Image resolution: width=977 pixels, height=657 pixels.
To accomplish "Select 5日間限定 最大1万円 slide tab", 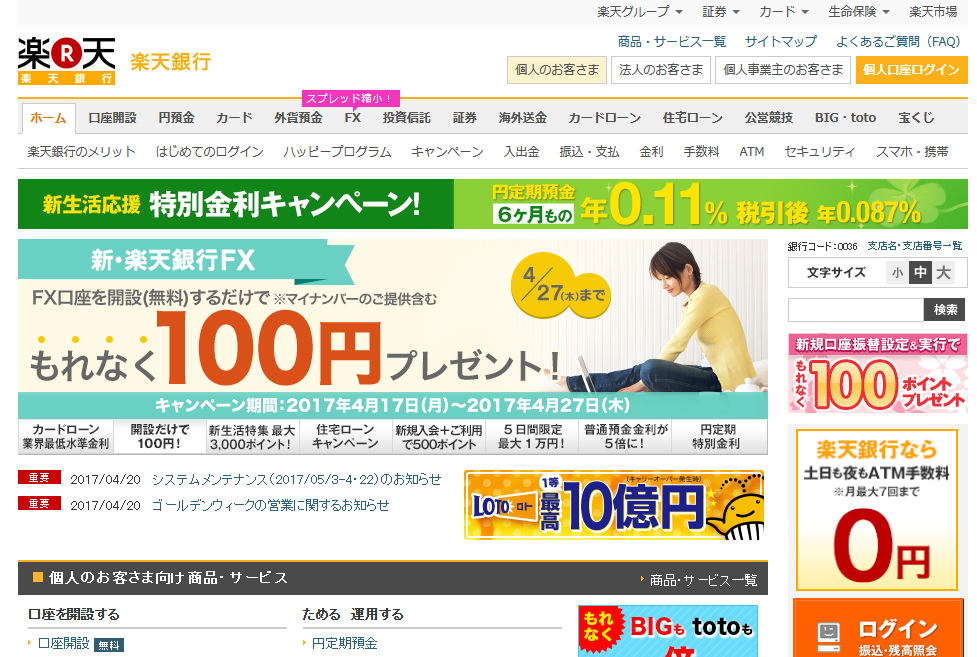I will (531, 436).
